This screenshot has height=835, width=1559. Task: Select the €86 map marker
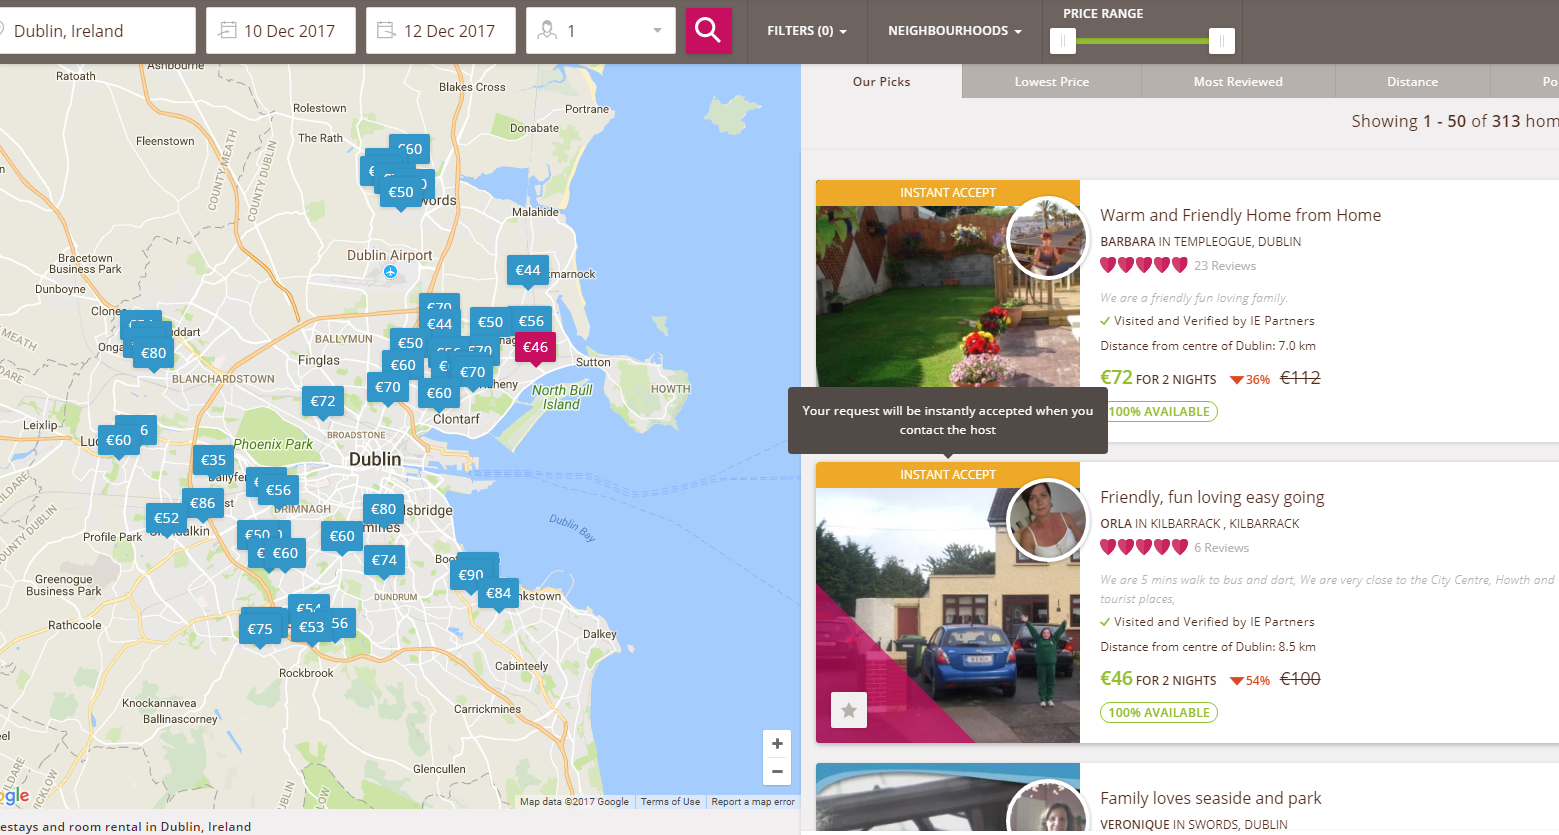click(x=202, y=504)
